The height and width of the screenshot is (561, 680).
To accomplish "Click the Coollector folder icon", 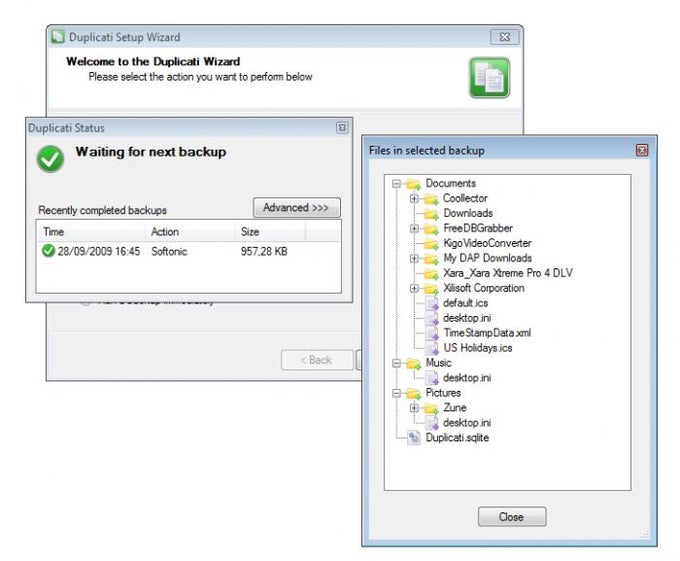I will [431, 199].
